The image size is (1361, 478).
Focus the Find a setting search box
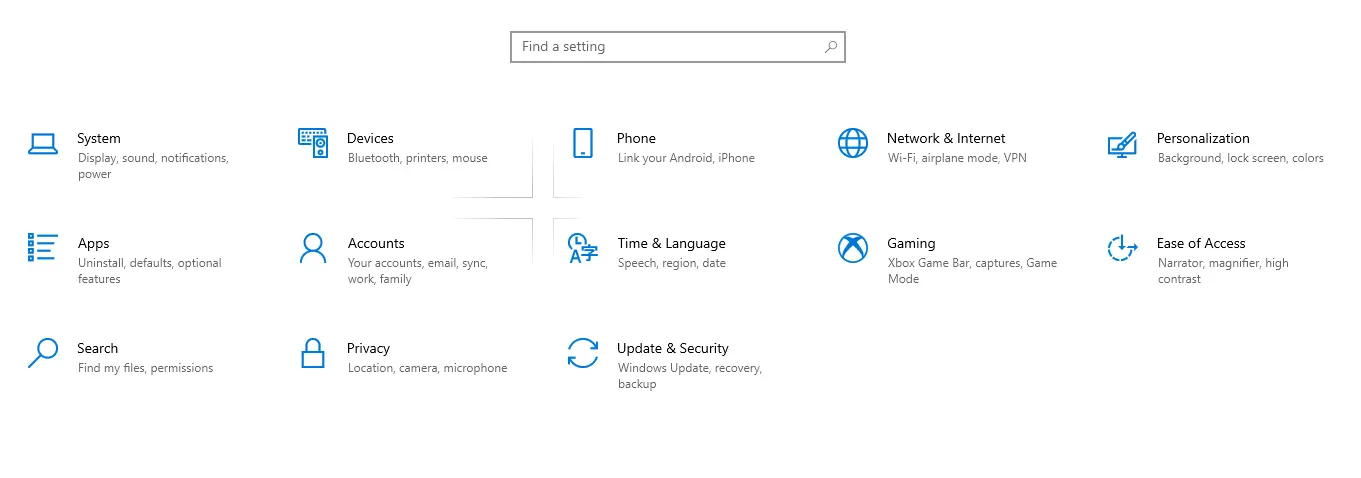point(678,47)
